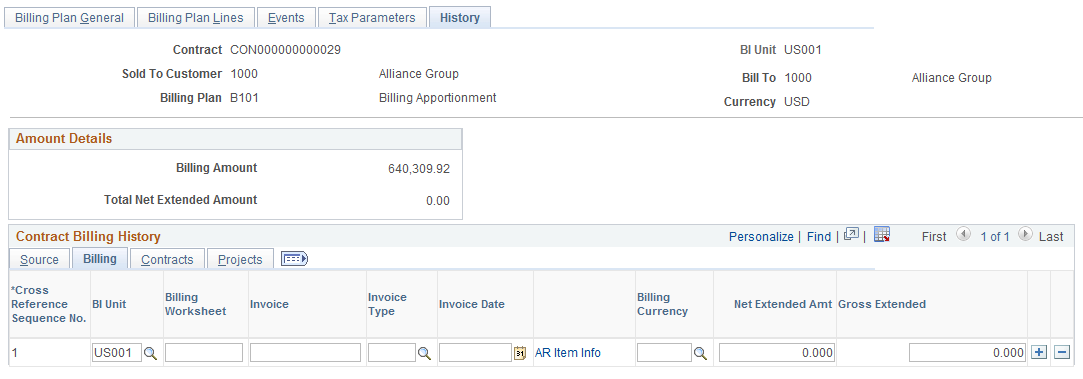Add a new history row with plus
Screen dimensions: 1083x379
(1038, 353)
